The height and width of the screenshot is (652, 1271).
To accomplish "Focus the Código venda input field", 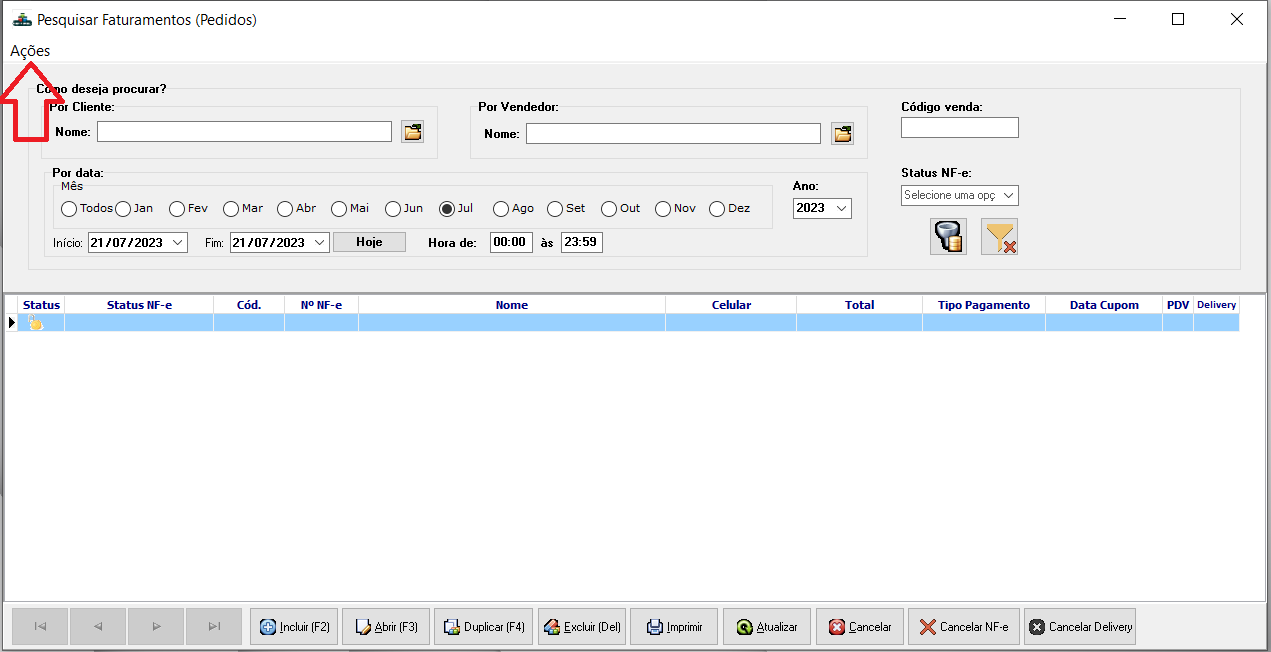I will [x=960, y=127].
